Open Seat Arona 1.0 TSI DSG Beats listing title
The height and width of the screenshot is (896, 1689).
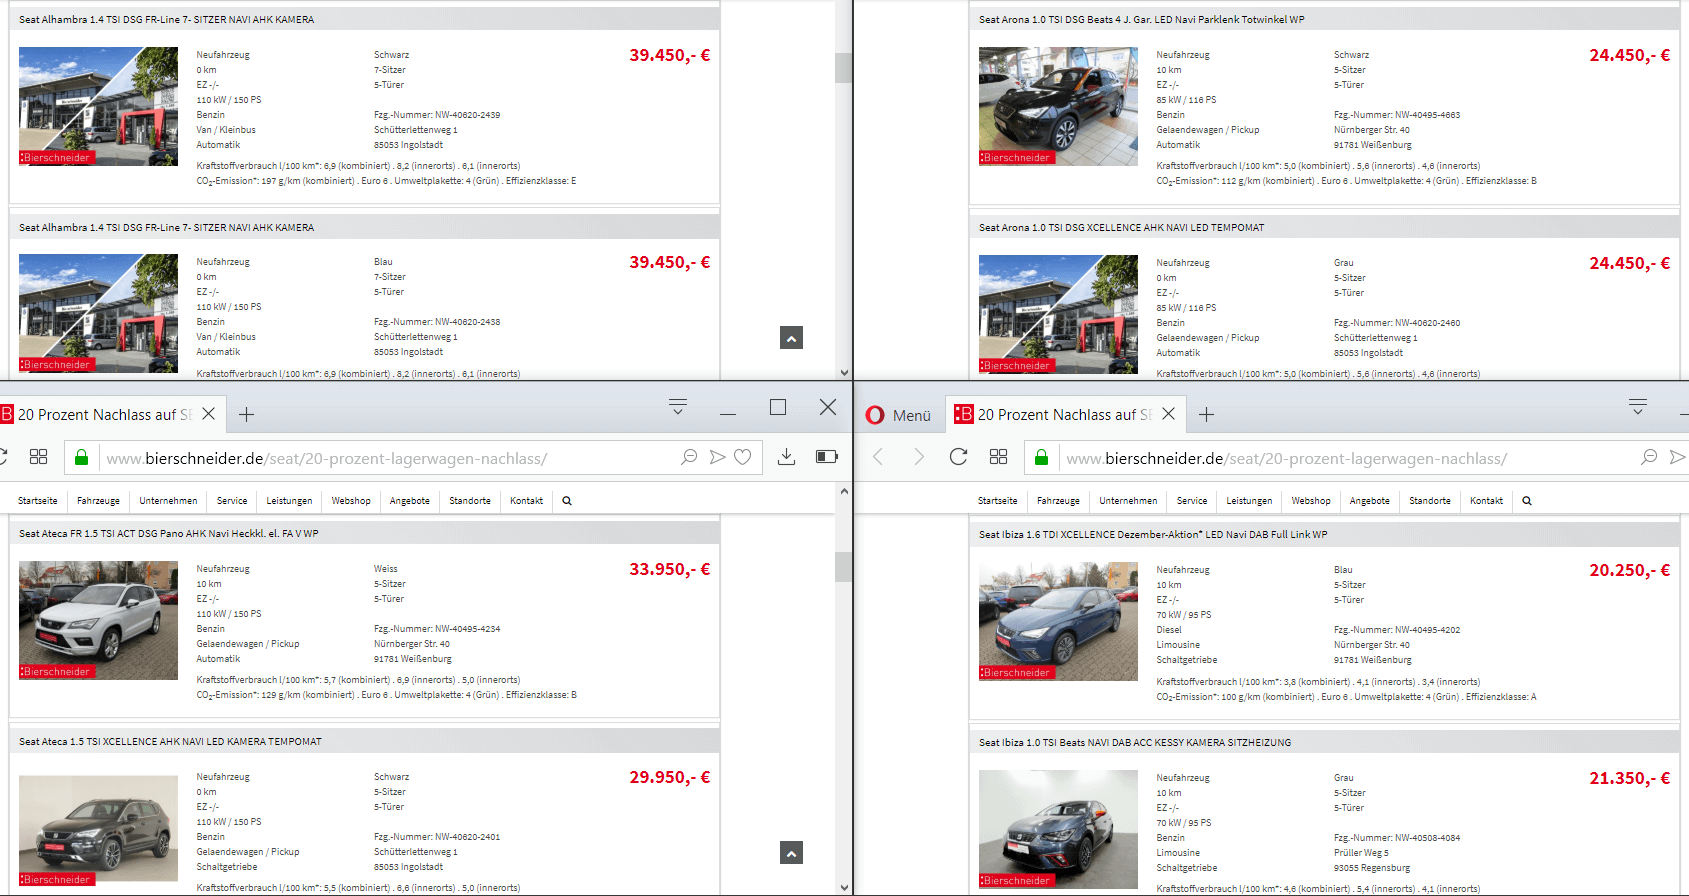(x=1141, y=20)
